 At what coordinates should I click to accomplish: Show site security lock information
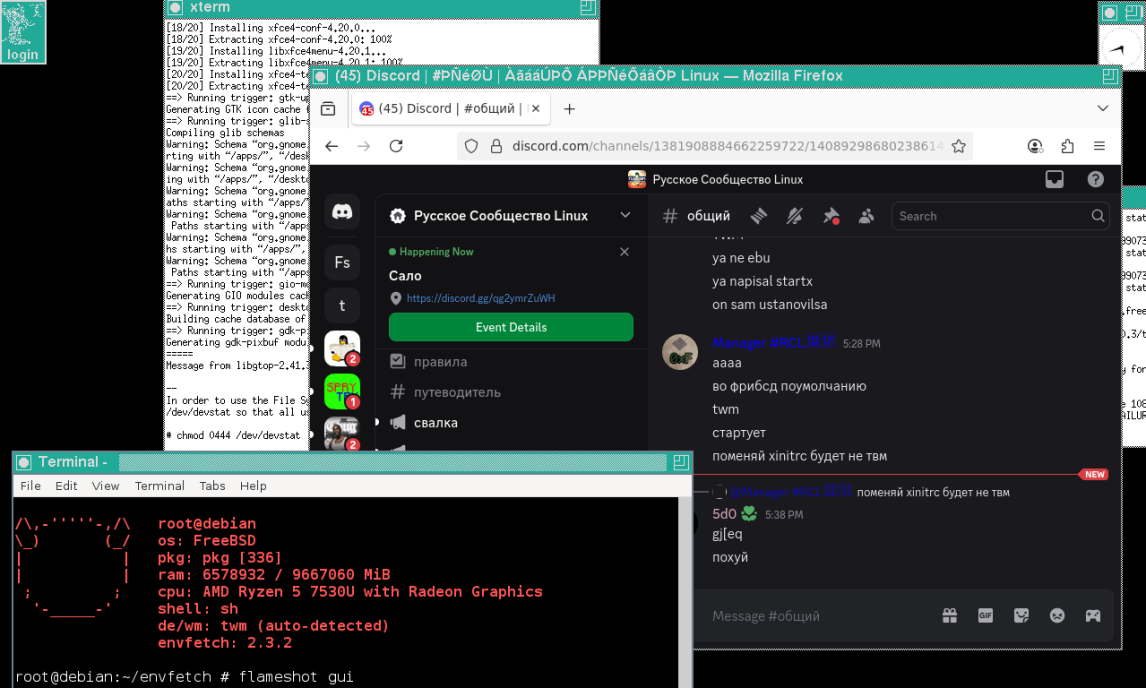pos(496,146)
